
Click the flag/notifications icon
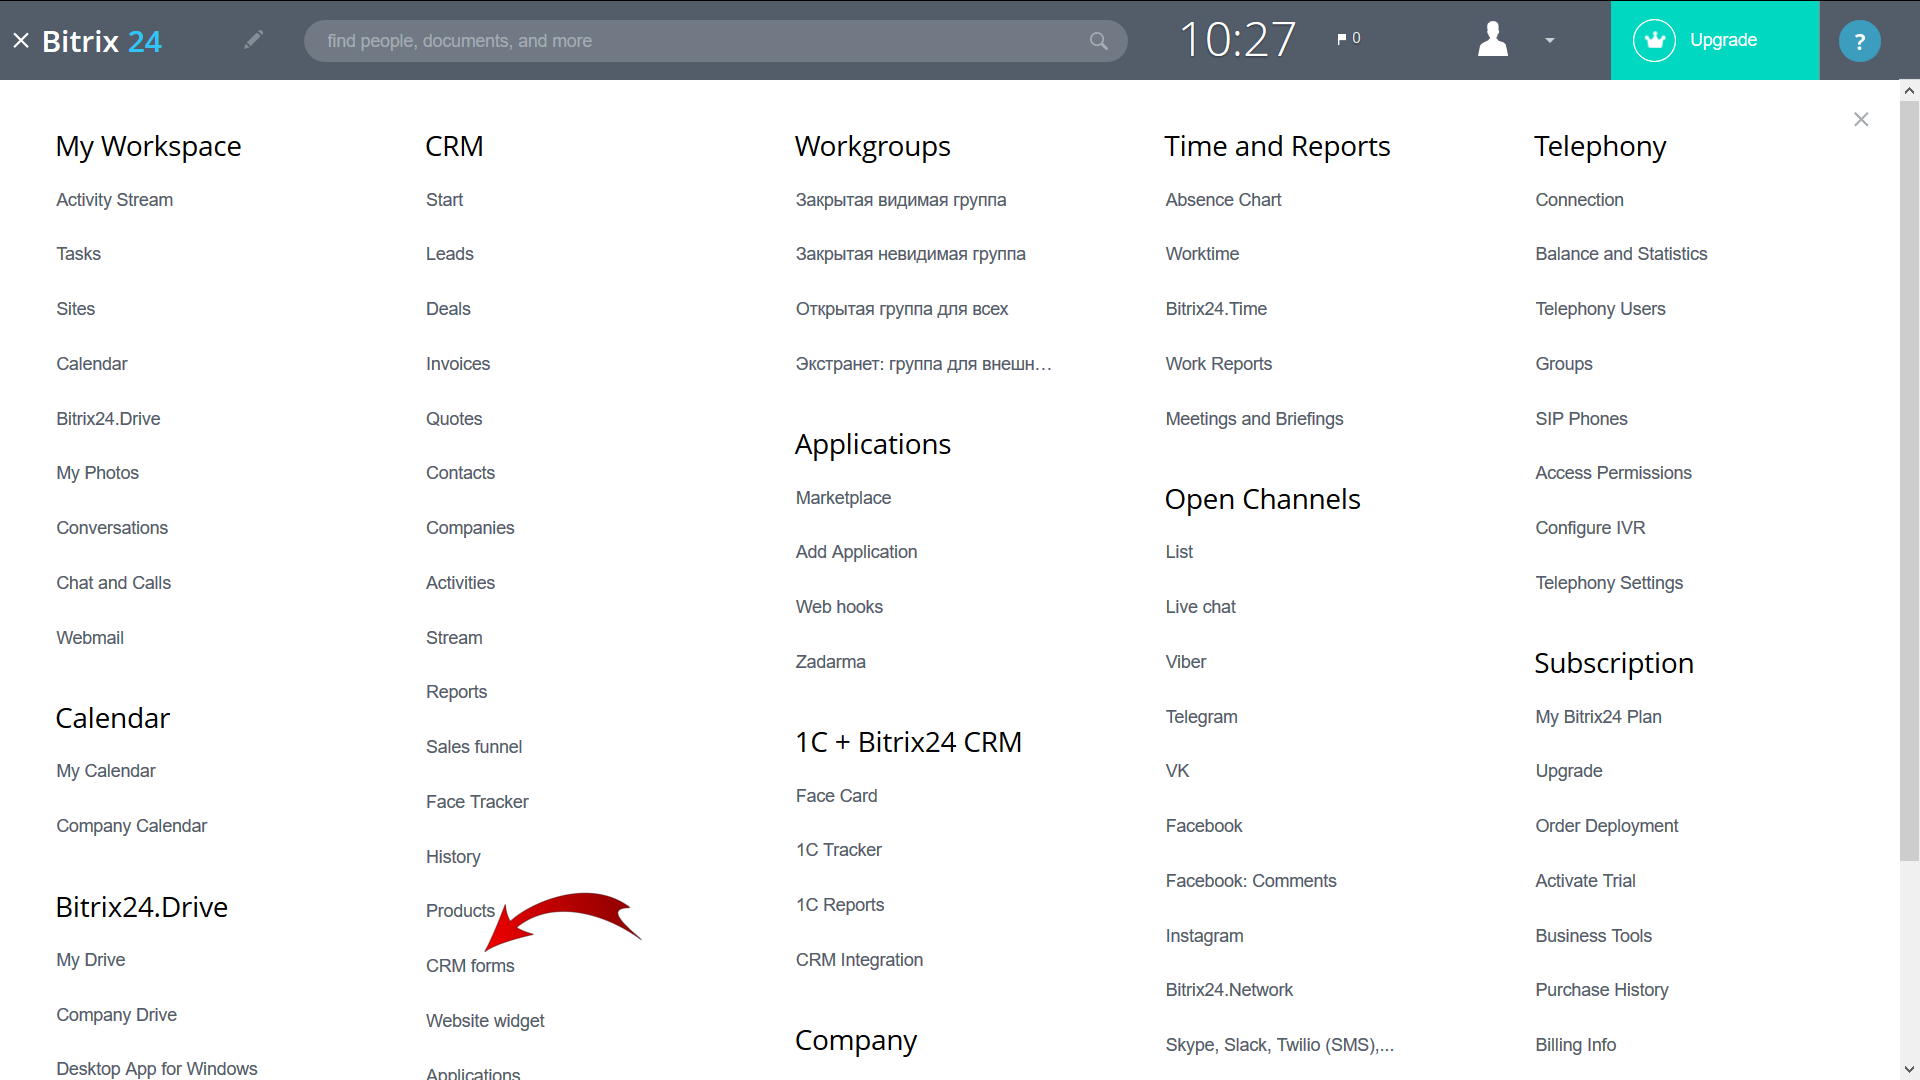pyautogui.click(x=1344, y=38)
